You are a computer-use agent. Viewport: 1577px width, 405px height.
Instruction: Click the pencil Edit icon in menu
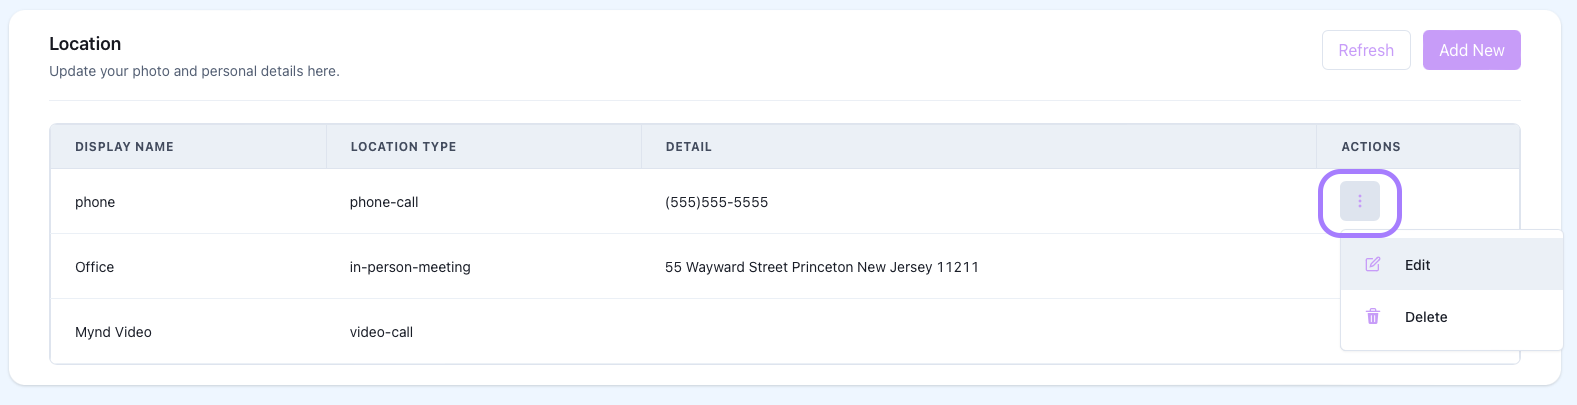(x=1373, y=265)
